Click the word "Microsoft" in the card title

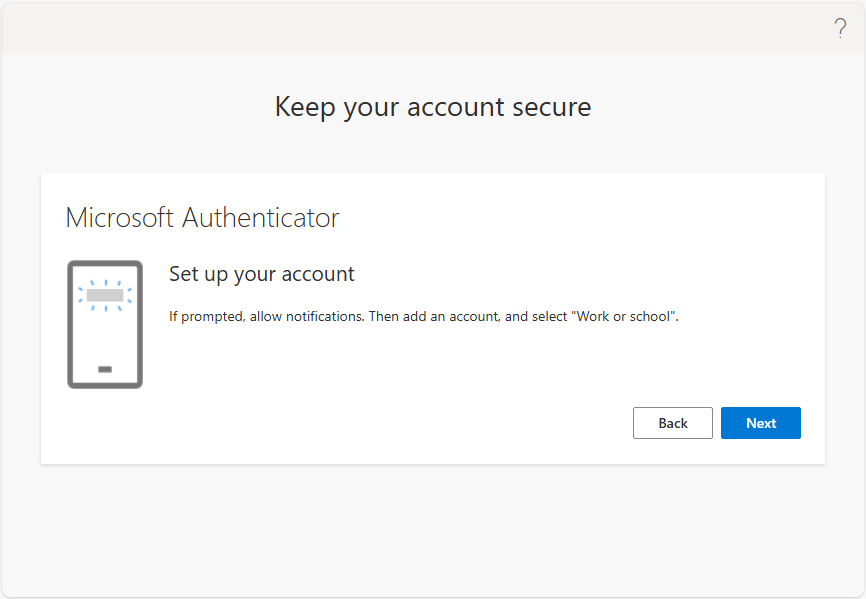tap(120, 218)
